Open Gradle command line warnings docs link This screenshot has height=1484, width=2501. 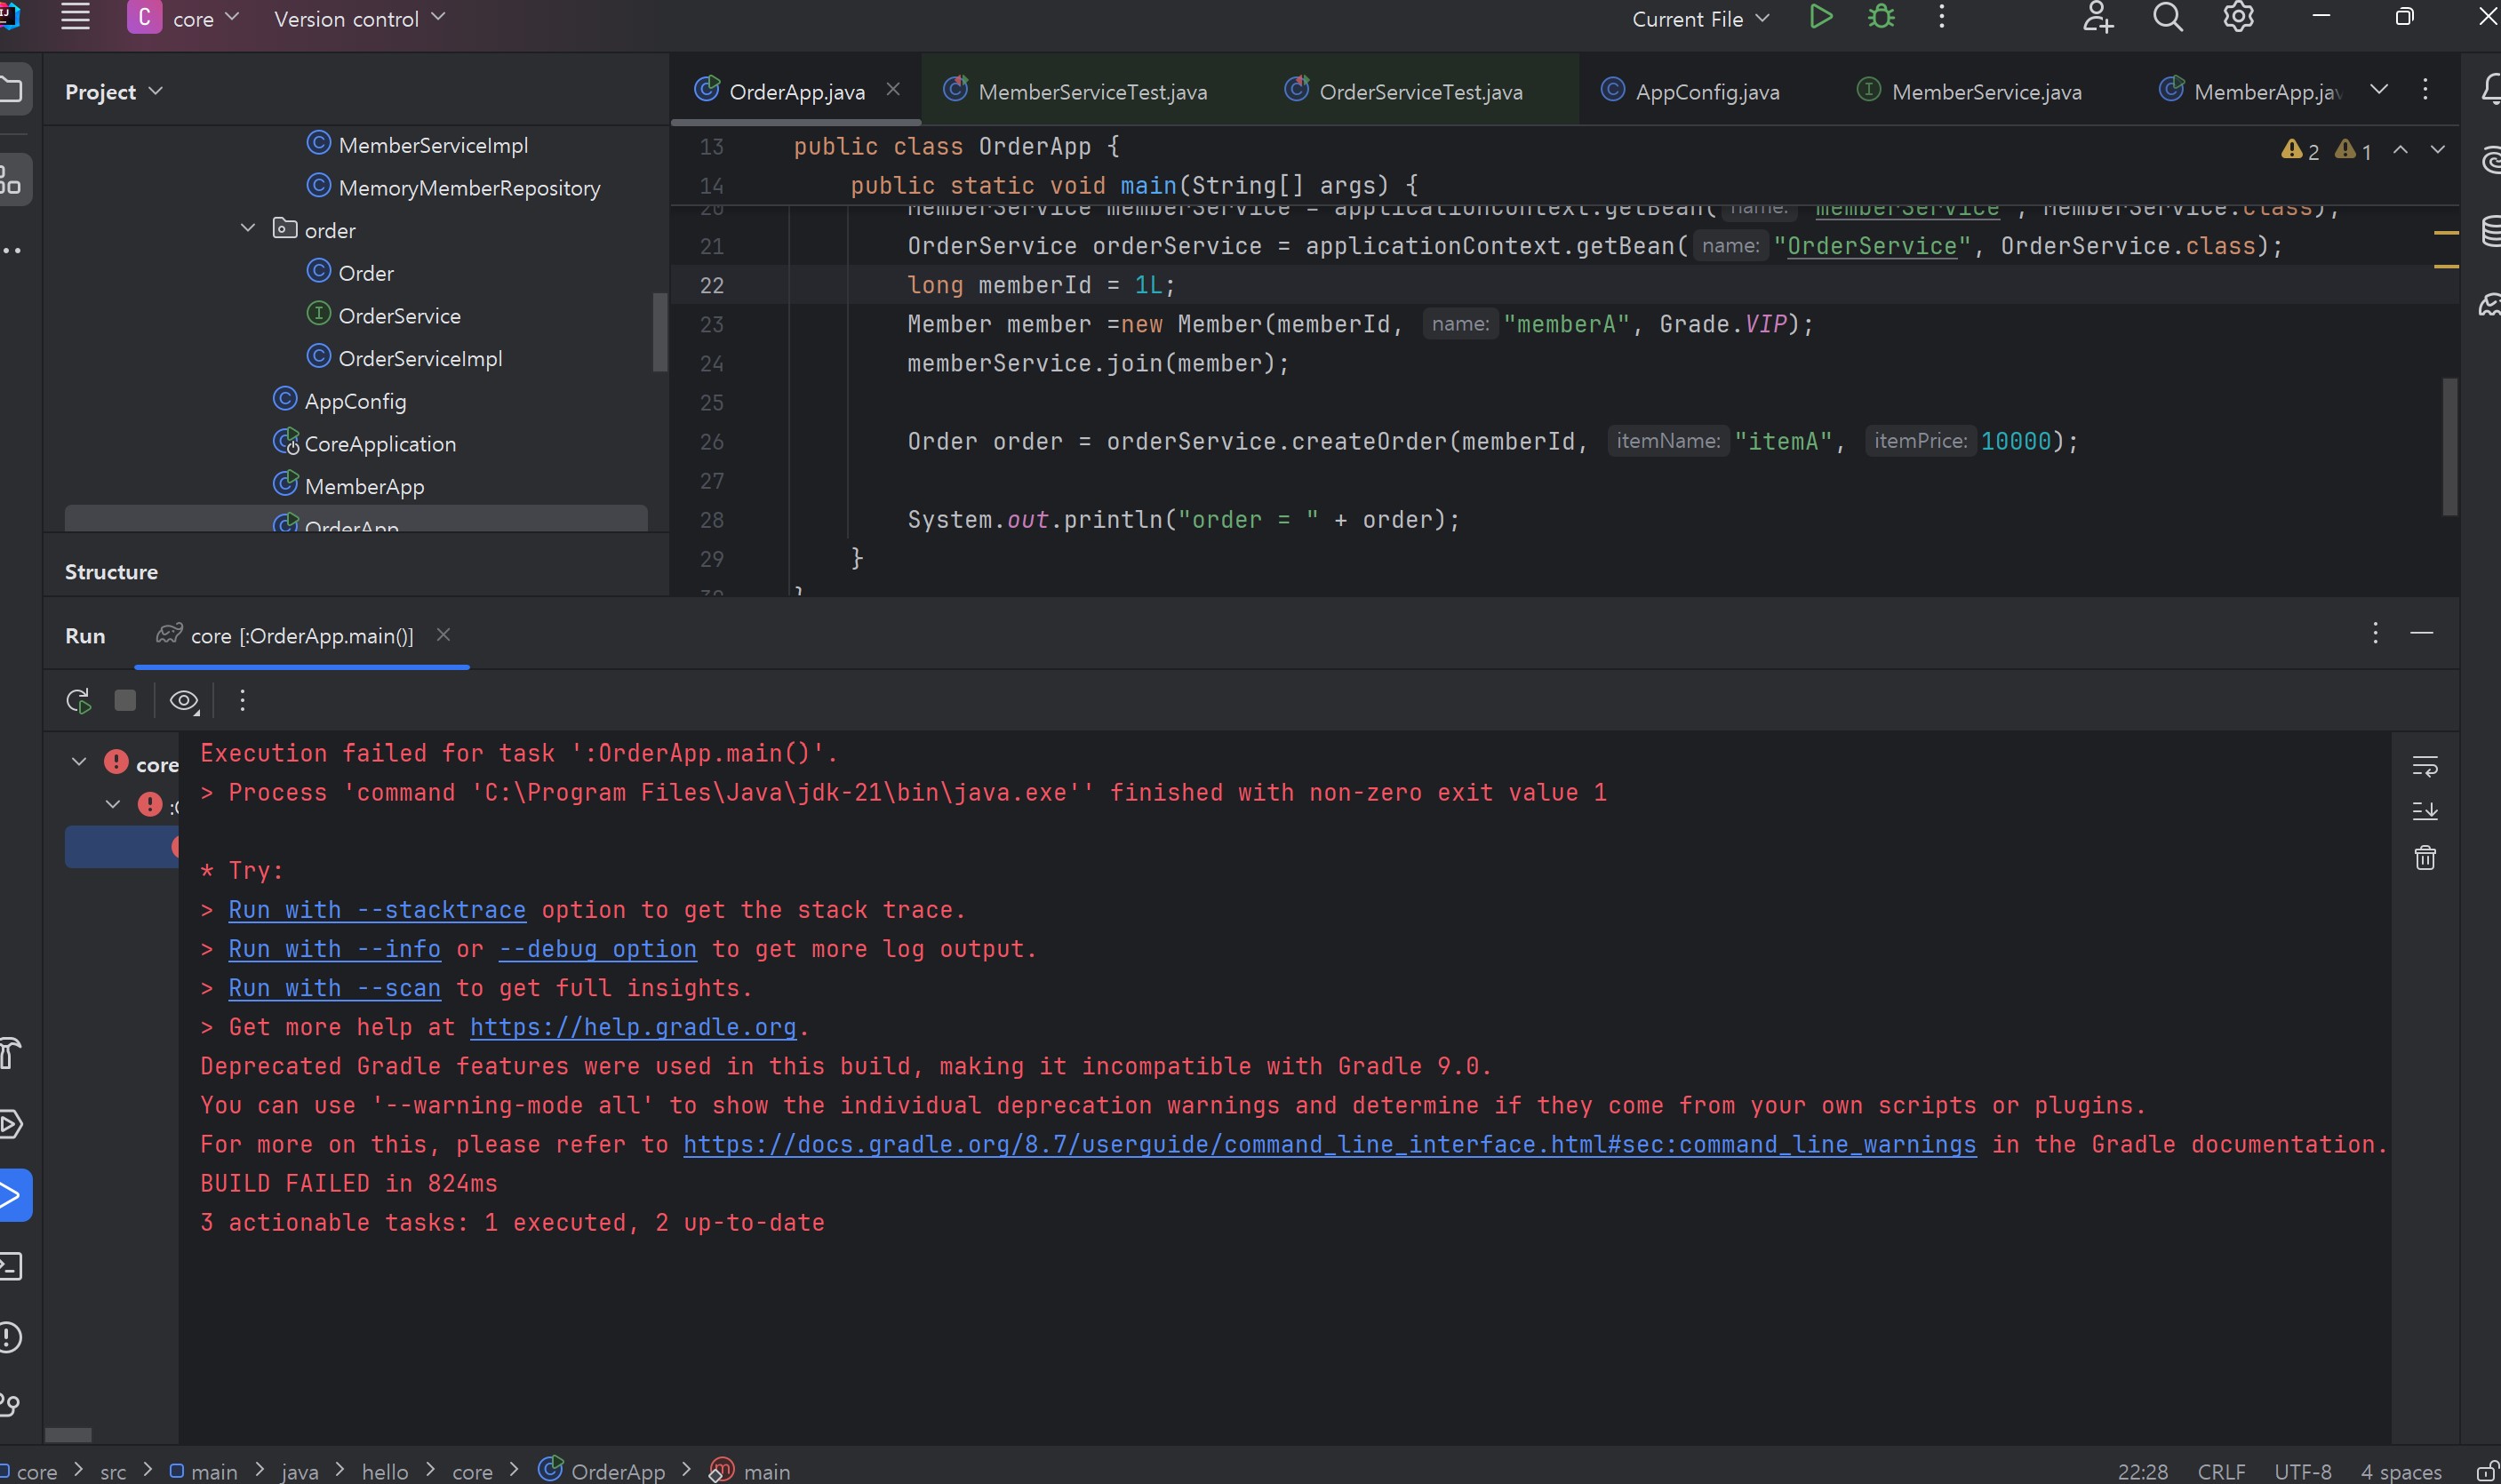[x=1330, y=1144]
